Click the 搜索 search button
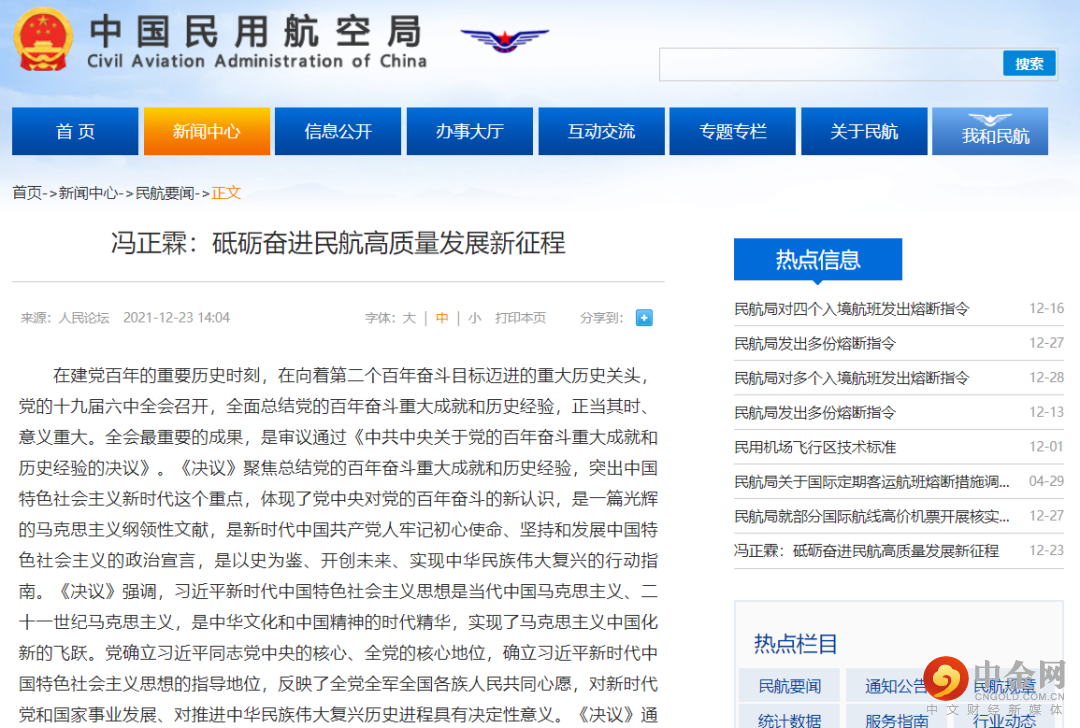 point(1029,64)
